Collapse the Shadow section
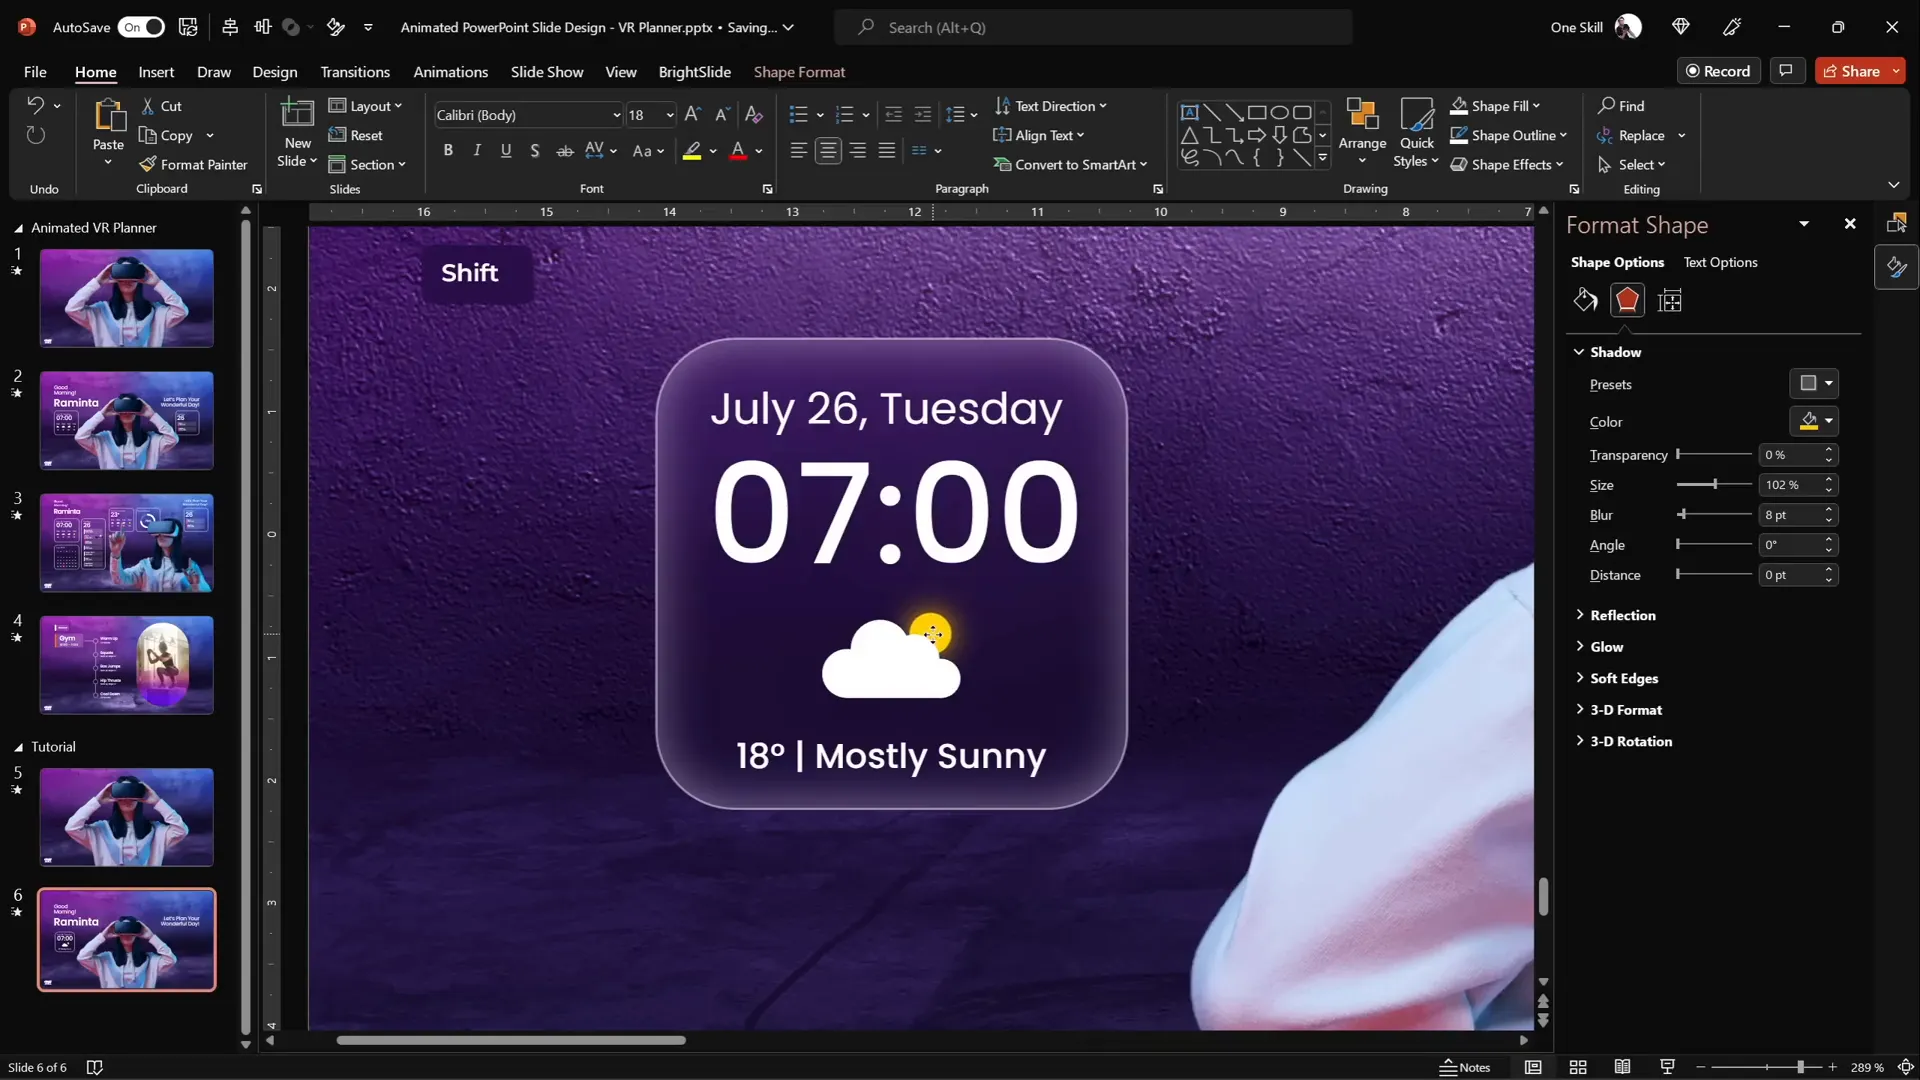Image resolution: width=1920 pixels, height=1080 pixels. 1607,352
